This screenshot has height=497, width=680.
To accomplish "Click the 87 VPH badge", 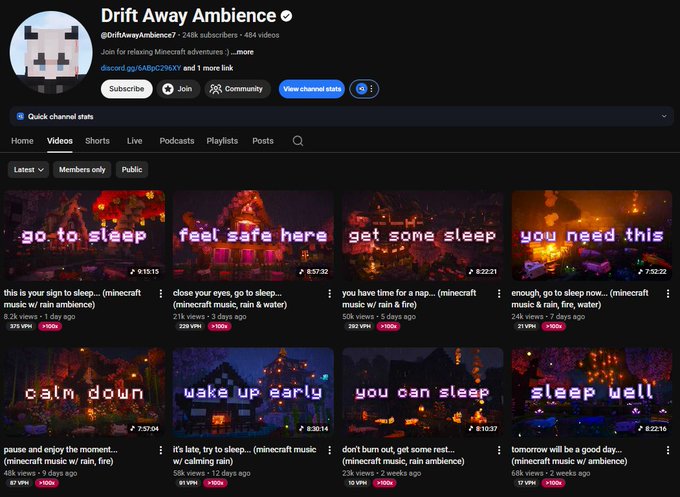I will click(19, 483).
